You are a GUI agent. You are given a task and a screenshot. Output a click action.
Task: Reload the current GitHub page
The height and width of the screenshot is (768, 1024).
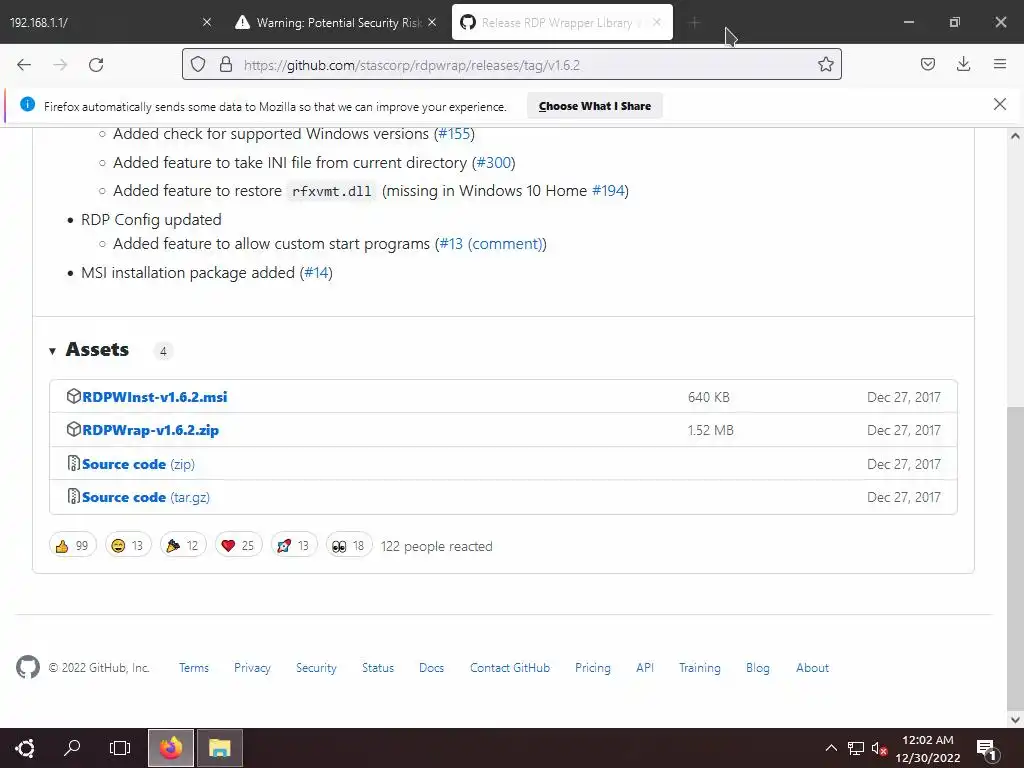(x=96, y=65)
